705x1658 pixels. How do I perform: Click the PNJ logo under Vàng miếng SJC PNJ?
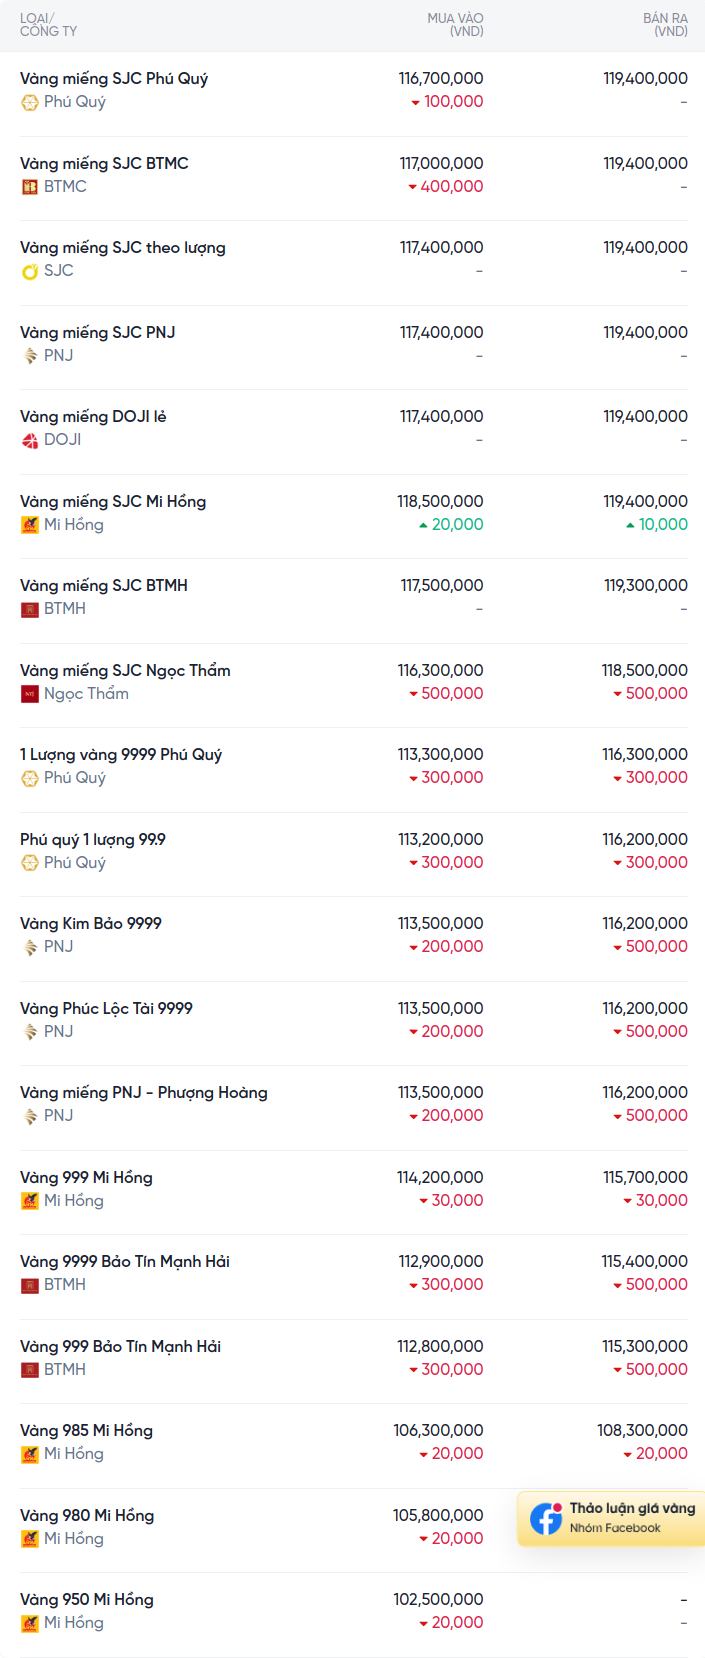[x=30, y=356]
